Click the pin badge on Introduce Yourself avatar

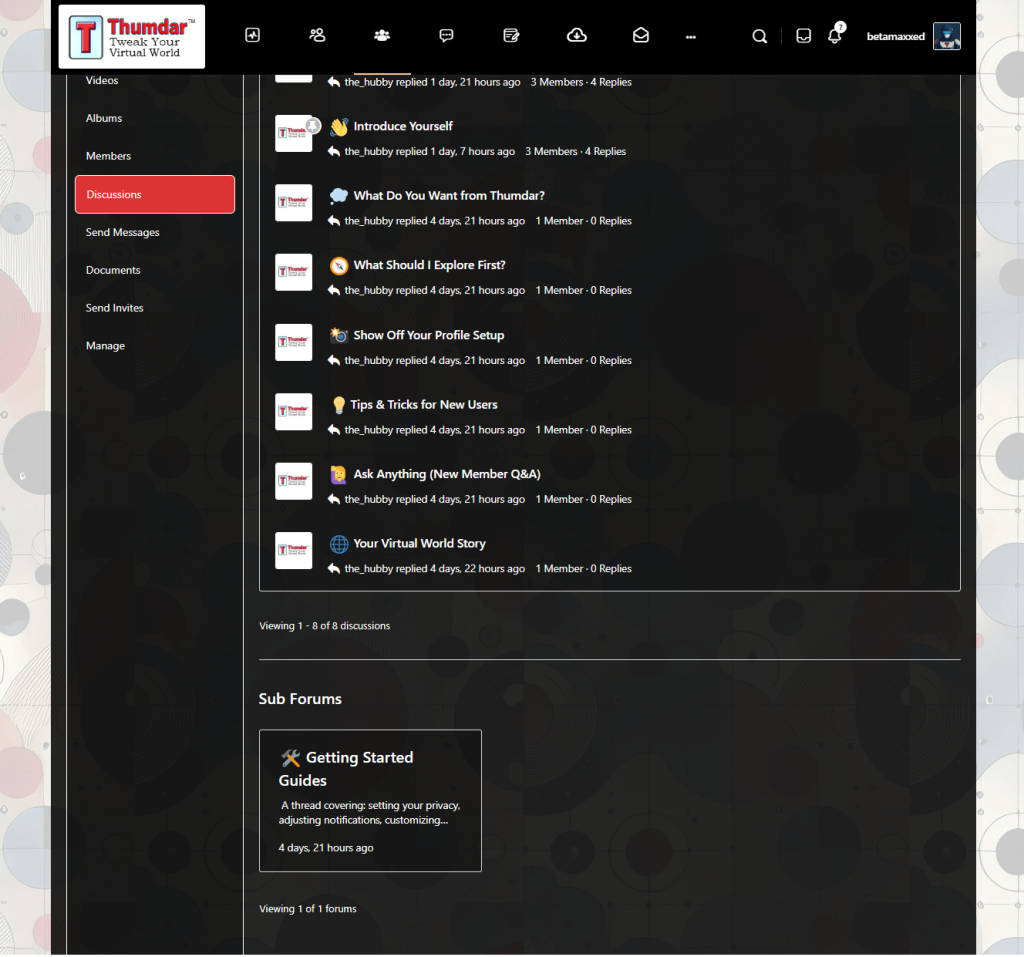tap(313, 126)
